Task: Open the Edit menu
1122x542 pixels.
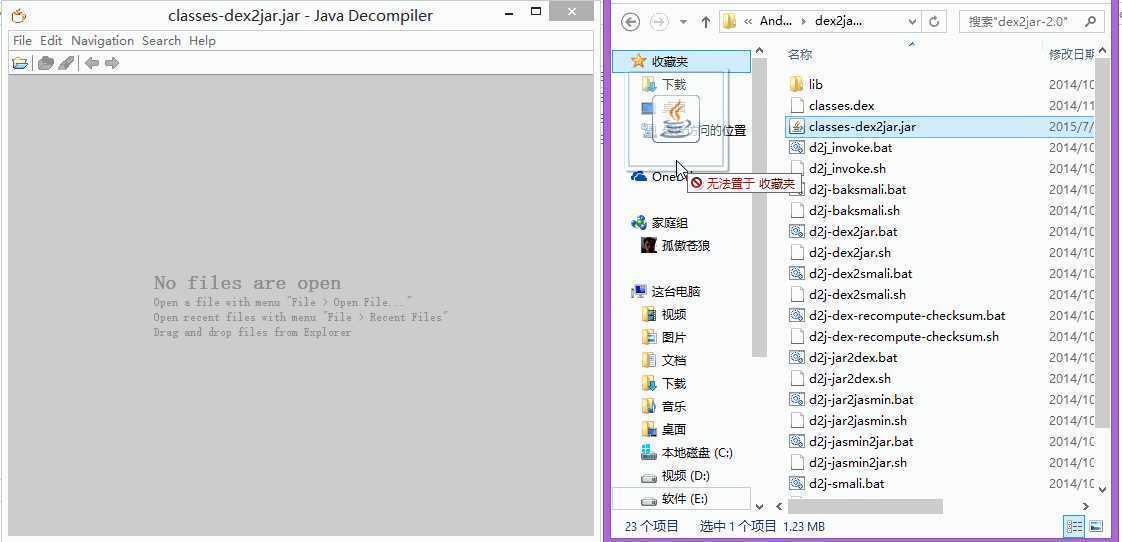Action: click(x=52, y=41)
